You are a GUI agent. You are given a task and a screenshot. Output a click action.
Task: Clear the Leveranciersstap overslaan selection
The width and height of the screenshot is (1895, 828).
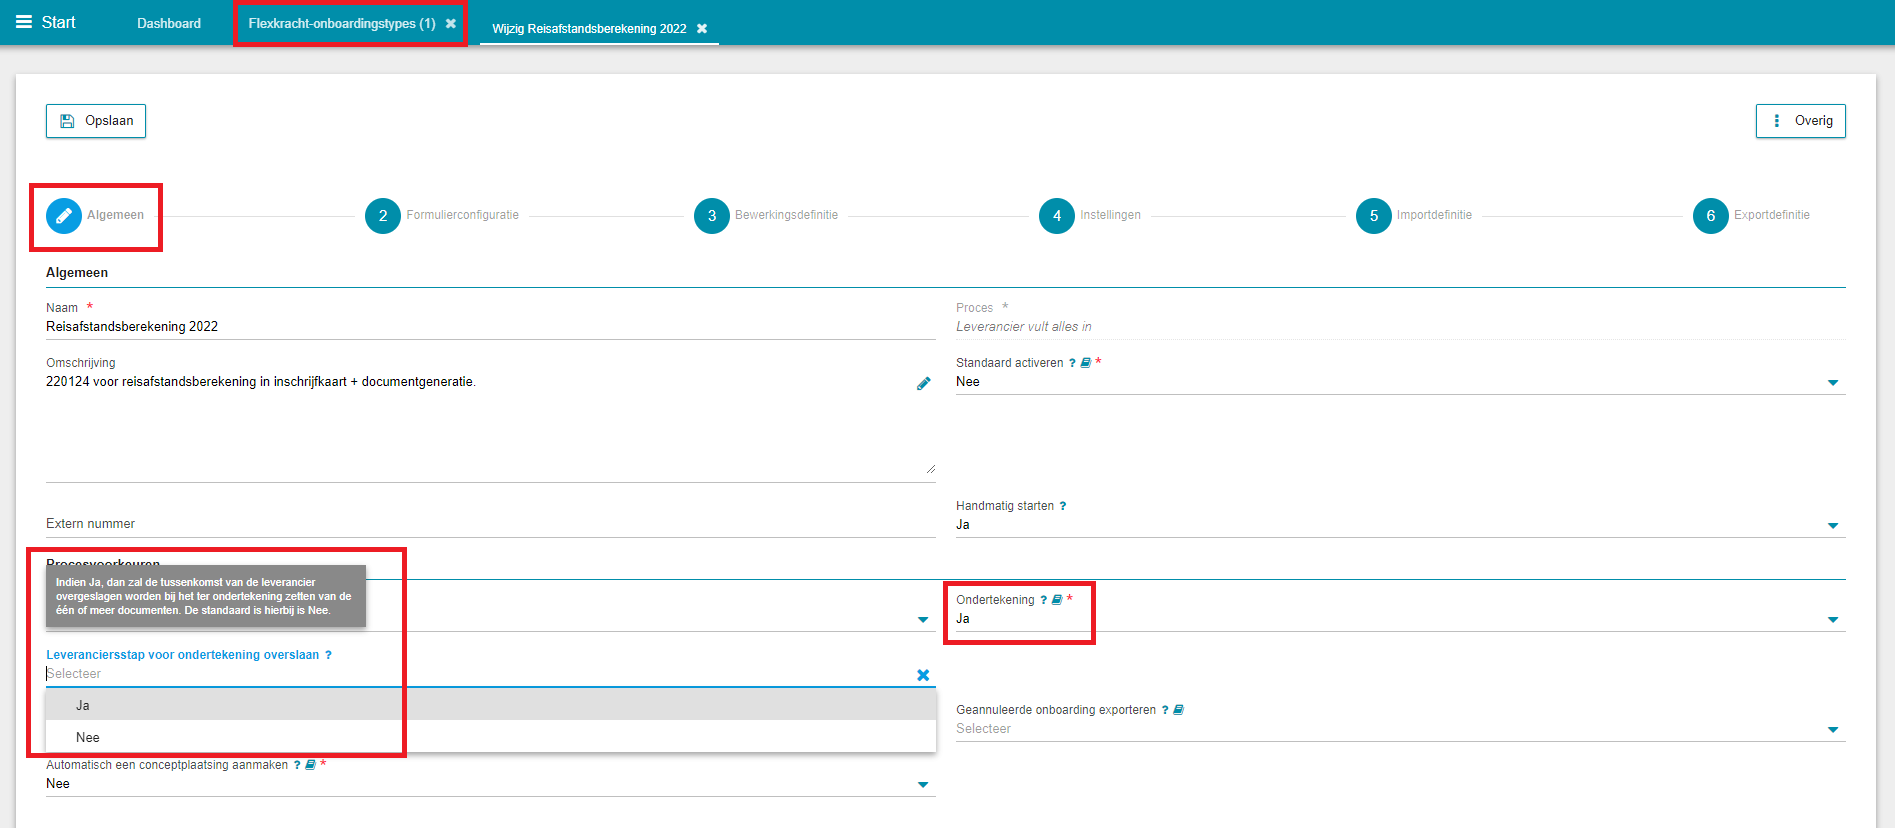point(923,675)
